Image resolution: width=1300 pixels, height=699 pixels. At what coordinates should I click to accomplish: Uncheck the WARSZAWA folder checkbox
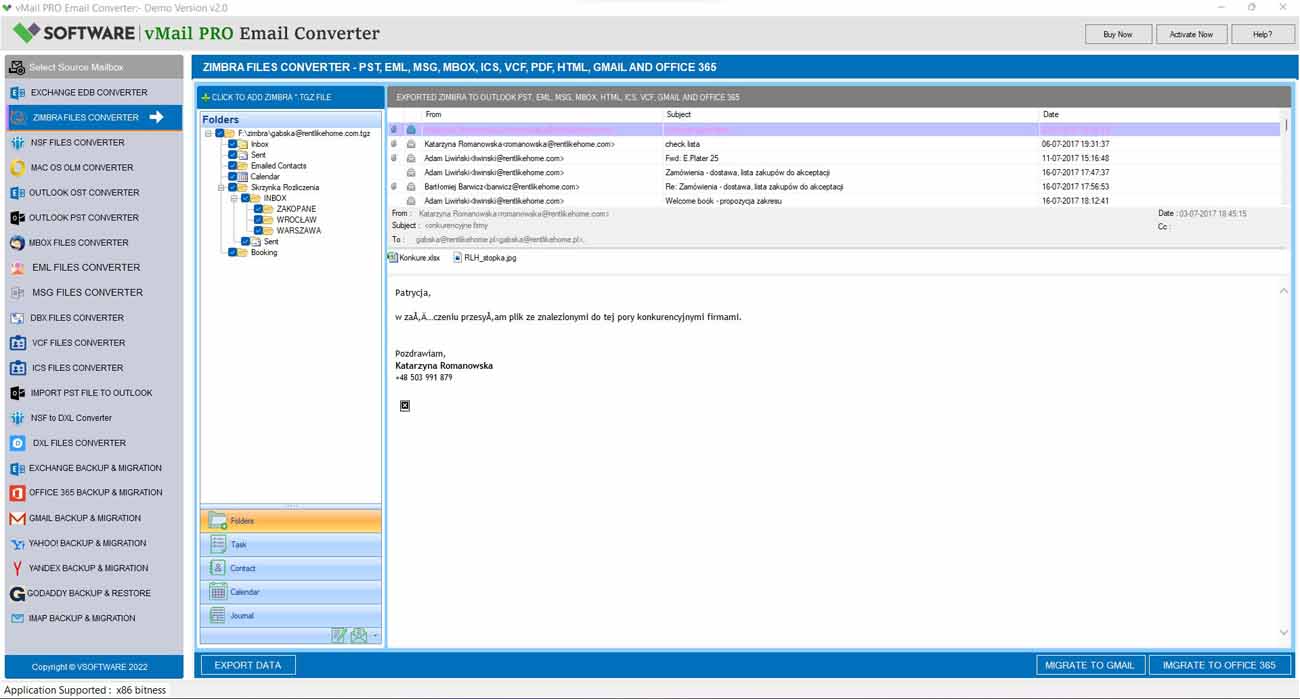(x=258, y=231)
